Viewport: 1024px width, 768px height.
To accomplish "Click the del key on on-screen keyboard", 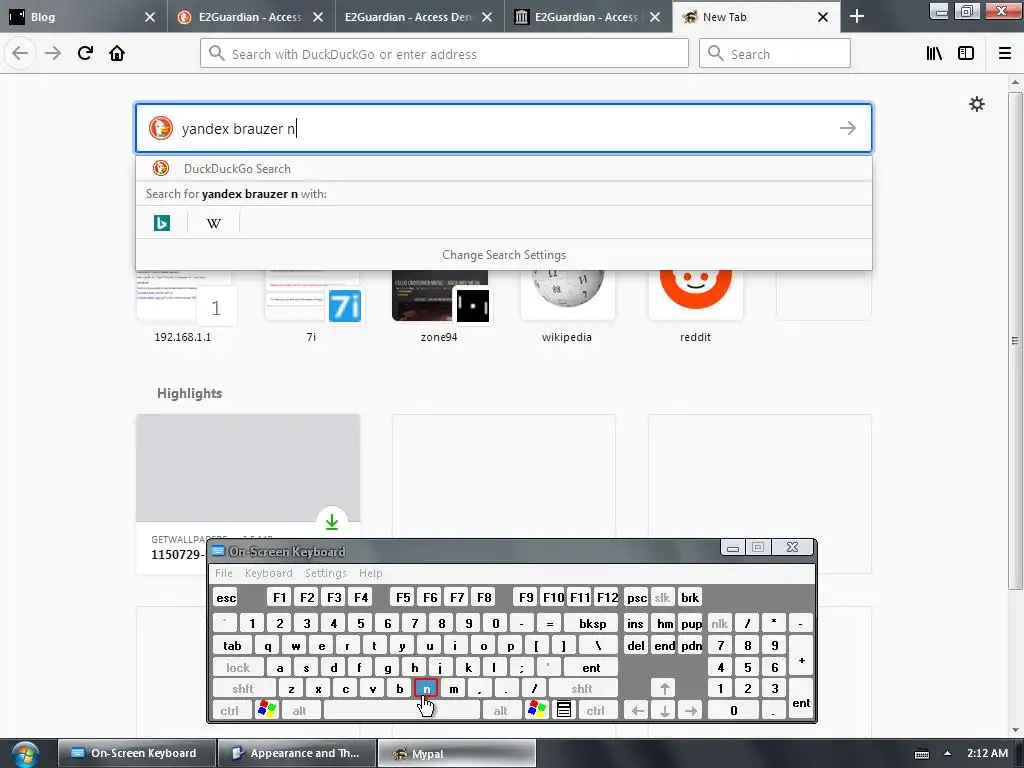I will pyautogui.click(x=635, y=645).
